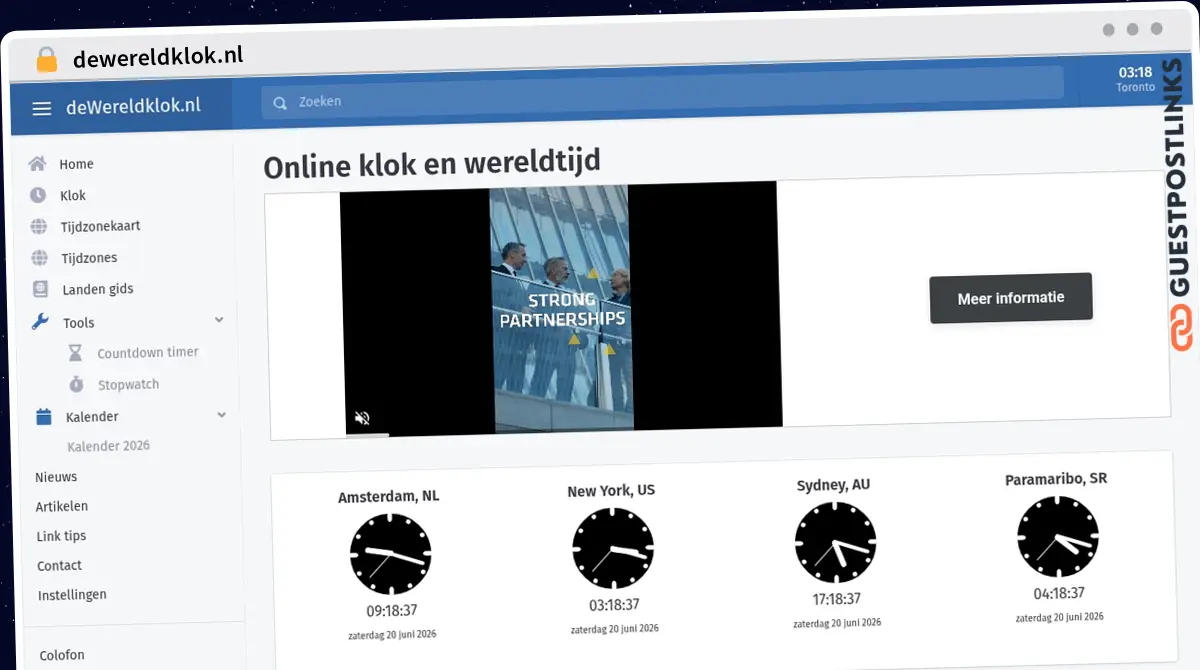The width and height of the screenshot is (1200, 670).
Task: Open the Stopwatch tool
Action: [128, 385]
